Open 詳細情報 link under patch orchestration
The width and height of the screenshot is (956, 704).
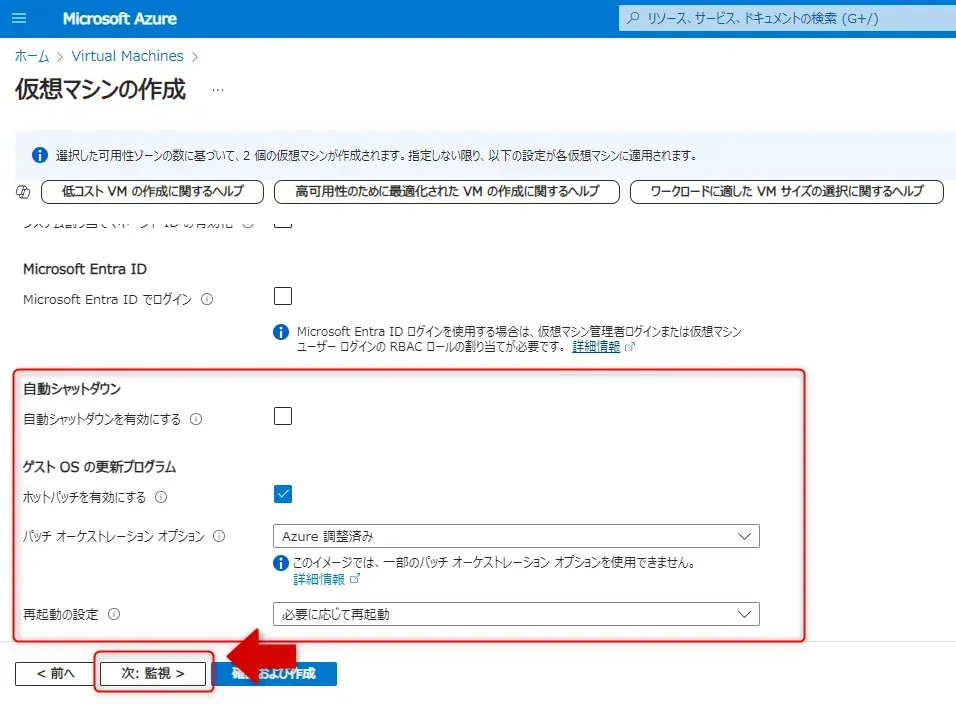pyautogui.click(x=319, y=579)
